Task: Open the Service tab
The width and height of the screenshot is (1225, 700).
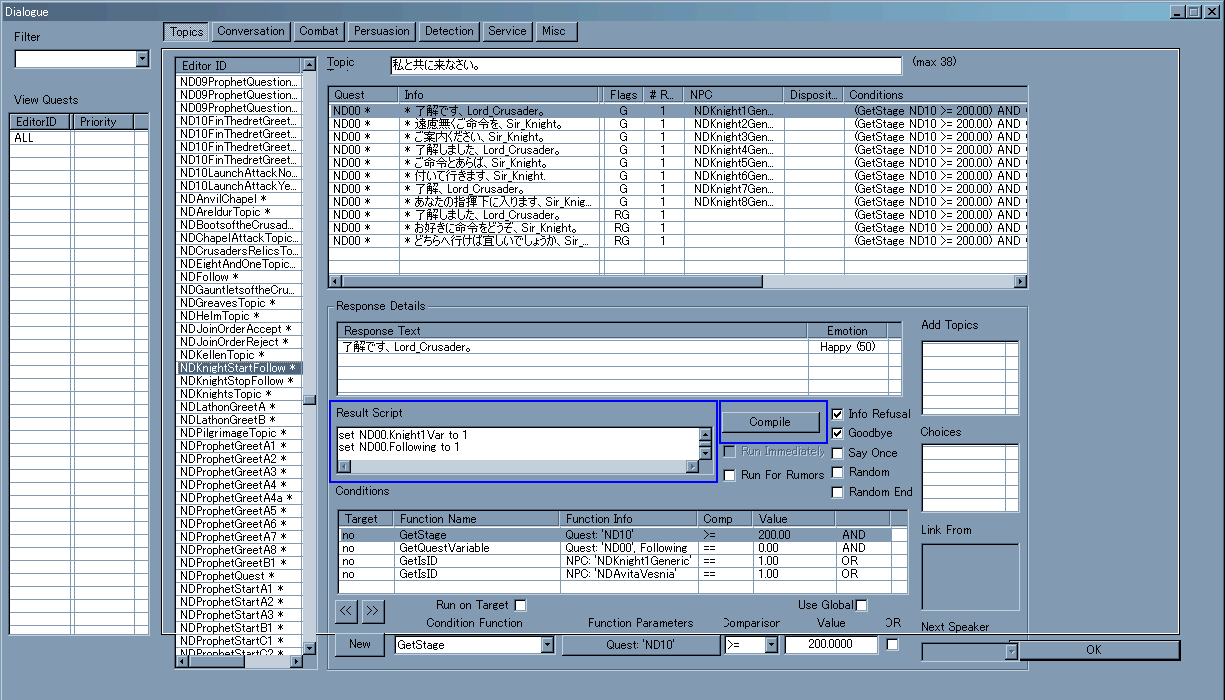Action: [507, 32]
